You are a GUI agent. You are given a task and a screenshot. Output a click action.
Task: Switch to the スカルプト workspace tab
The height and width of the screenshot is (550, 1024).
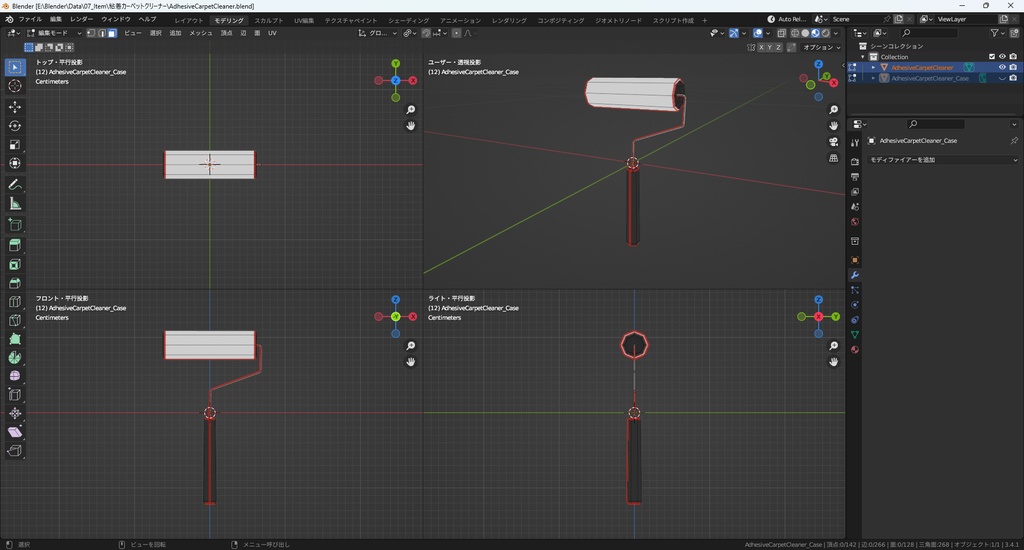(268, 20)
